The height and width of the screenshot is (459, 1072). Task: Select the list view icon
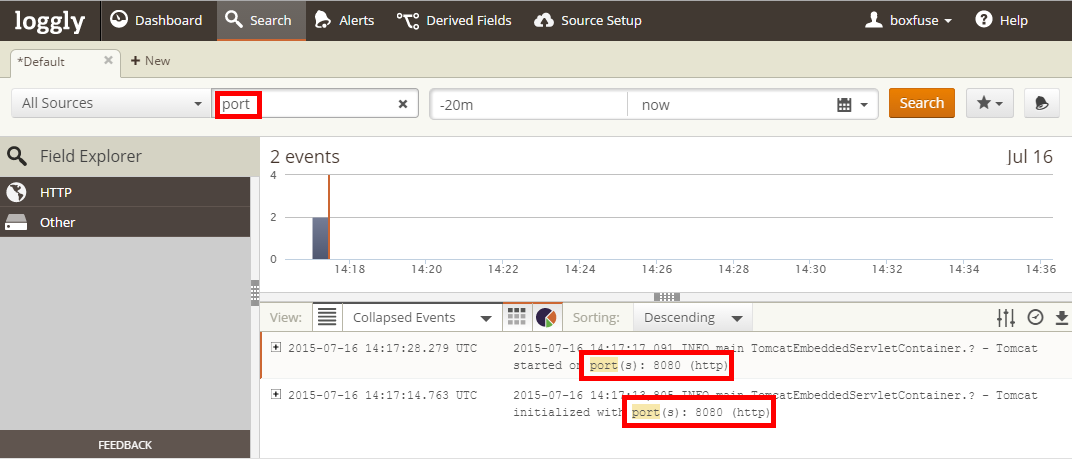click(x=327, y=317)
